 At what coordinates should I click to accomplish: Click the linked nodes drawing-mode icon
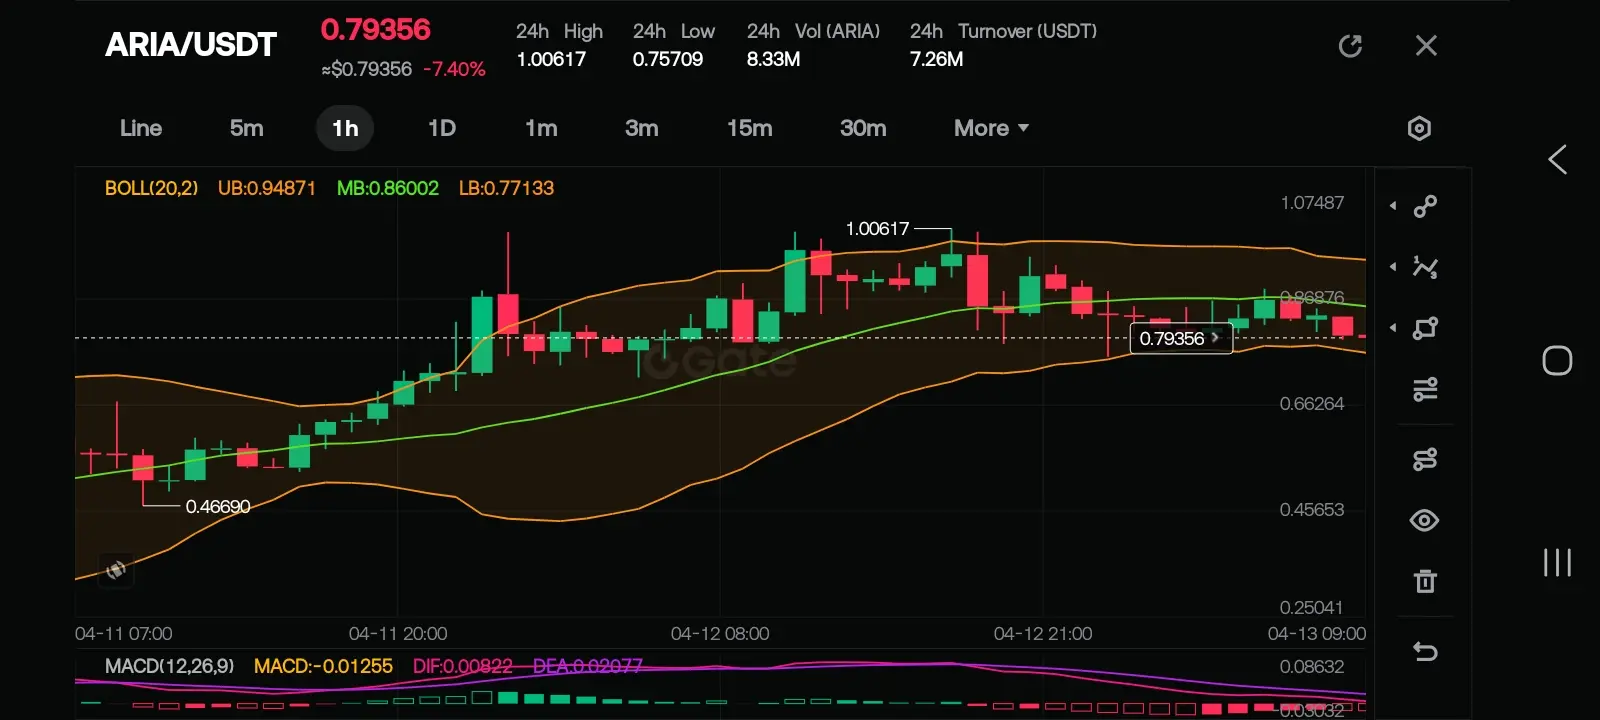click(1425, 459)
